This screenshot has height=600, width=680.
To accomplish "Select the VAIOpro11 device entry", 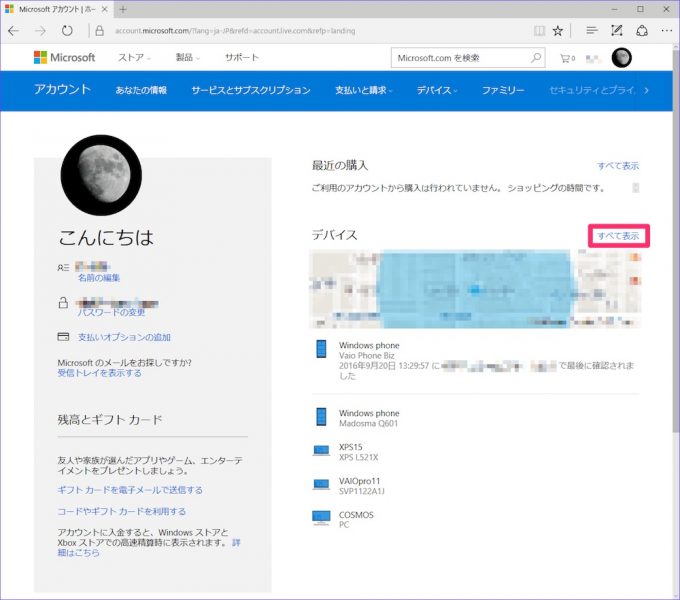I will click(x=362, y=486).
